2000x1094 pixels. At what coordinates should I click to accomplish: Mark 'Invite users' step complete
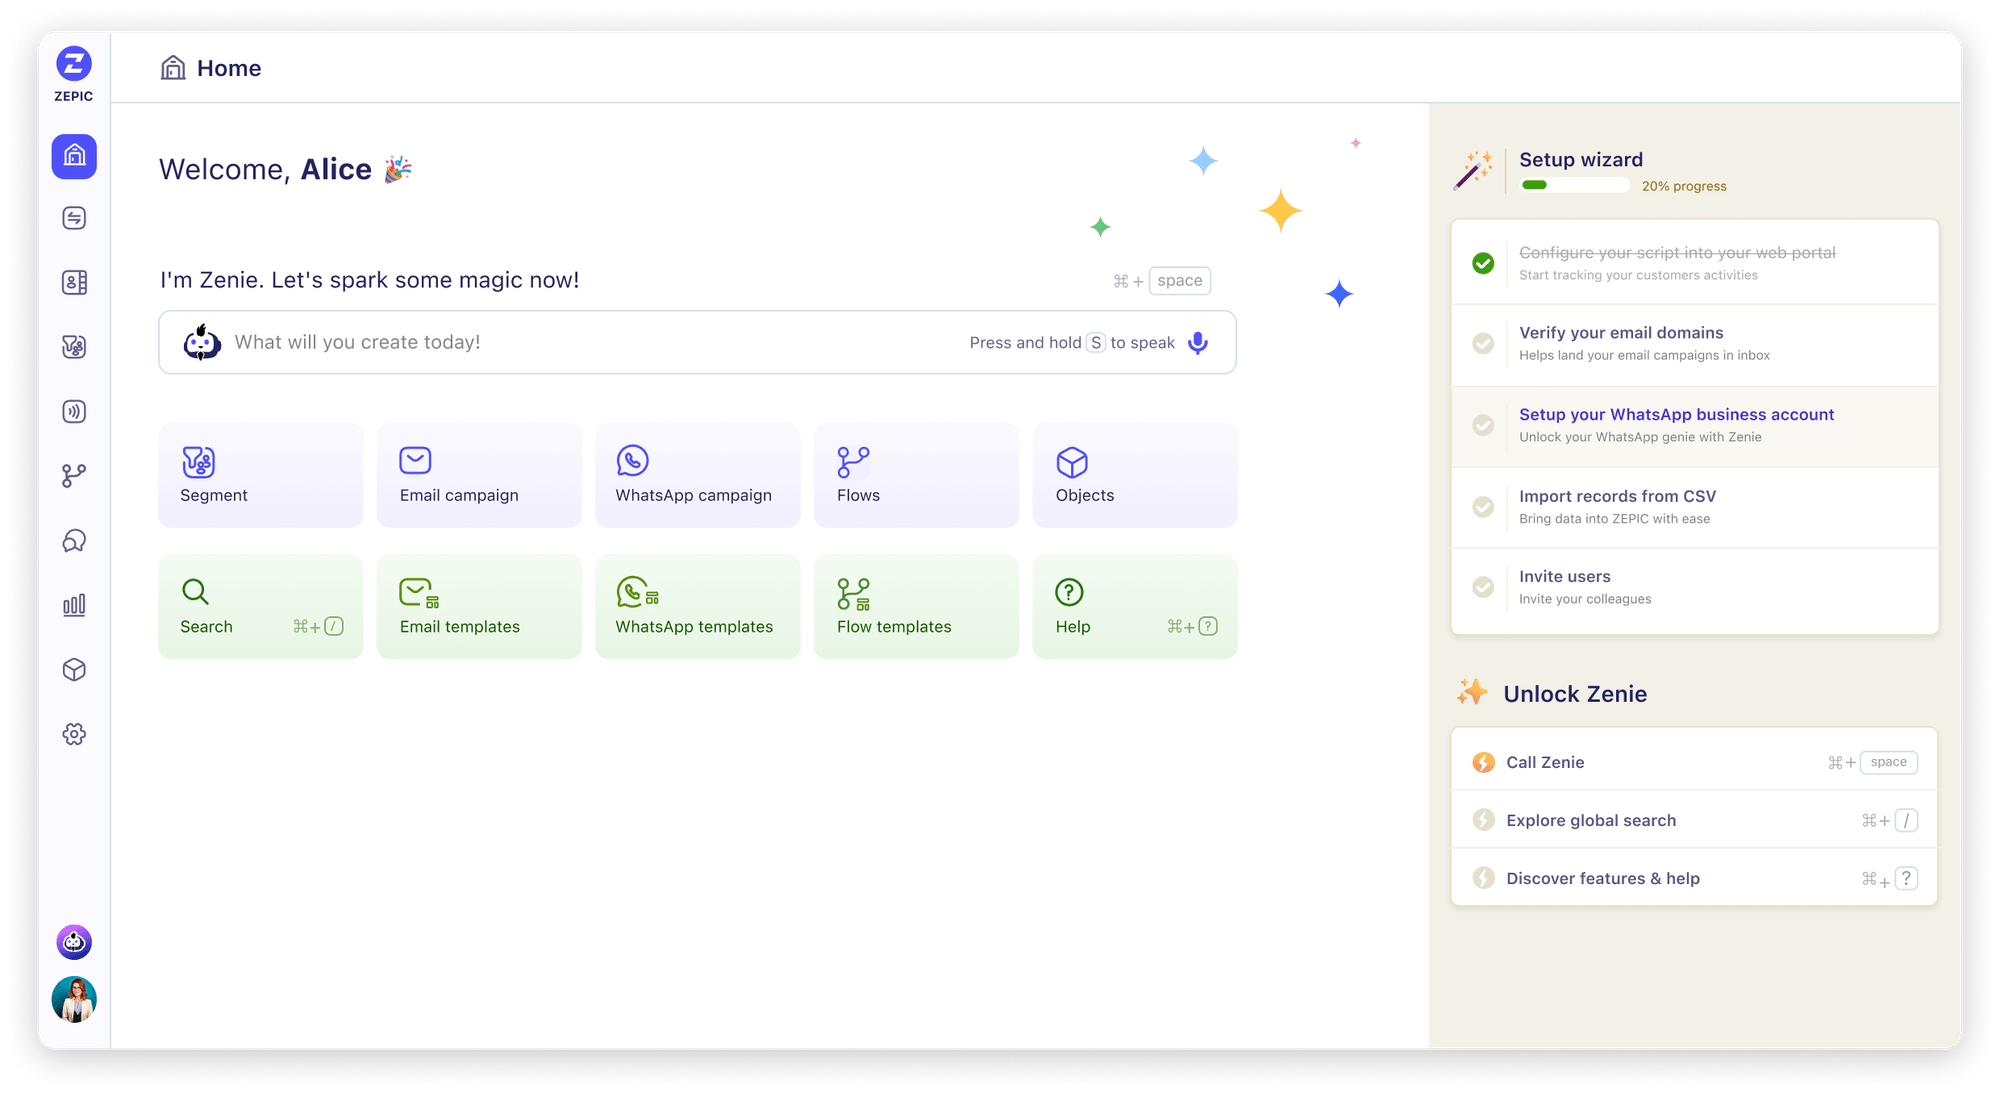[x=1482, y=587]
